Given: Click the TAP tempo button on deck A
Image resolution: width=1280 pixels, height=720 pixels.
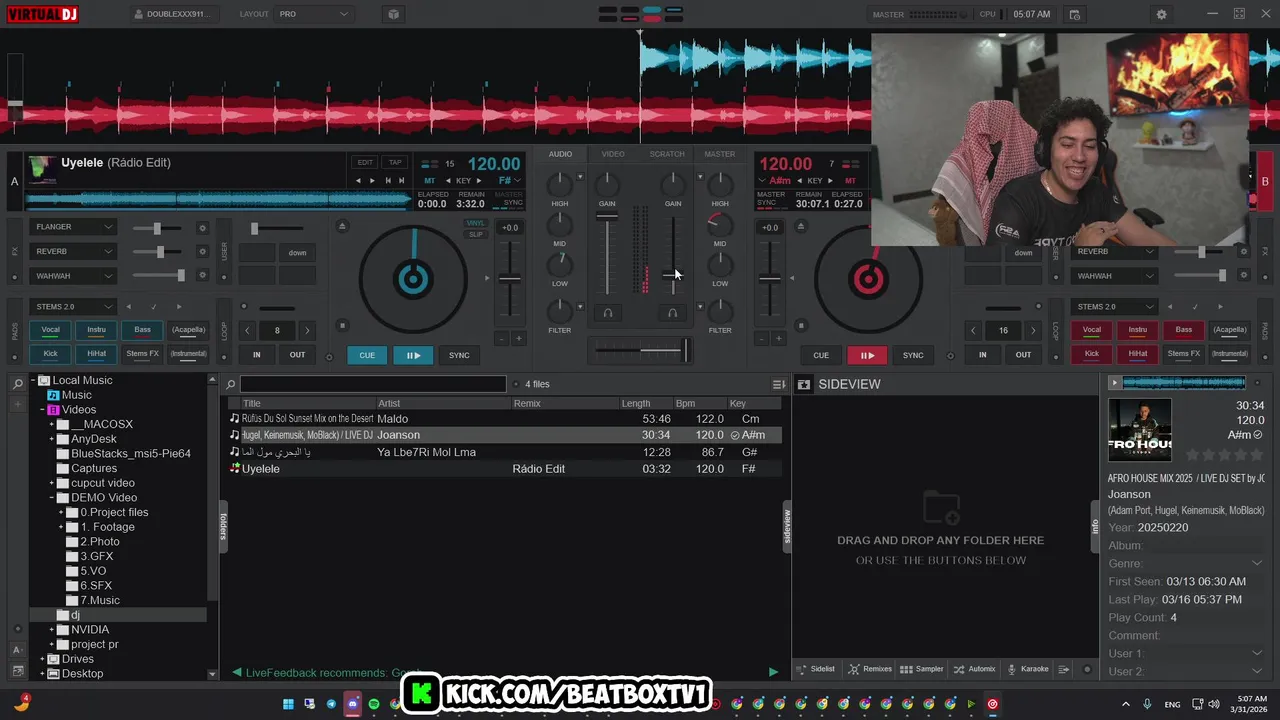Looking at the screenshot, I should coord(395,162).
